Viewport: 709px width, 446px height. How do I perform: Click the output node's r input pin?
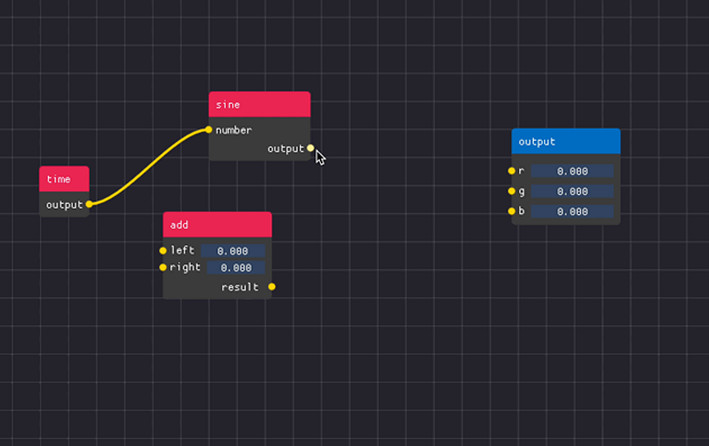point(511,171)
